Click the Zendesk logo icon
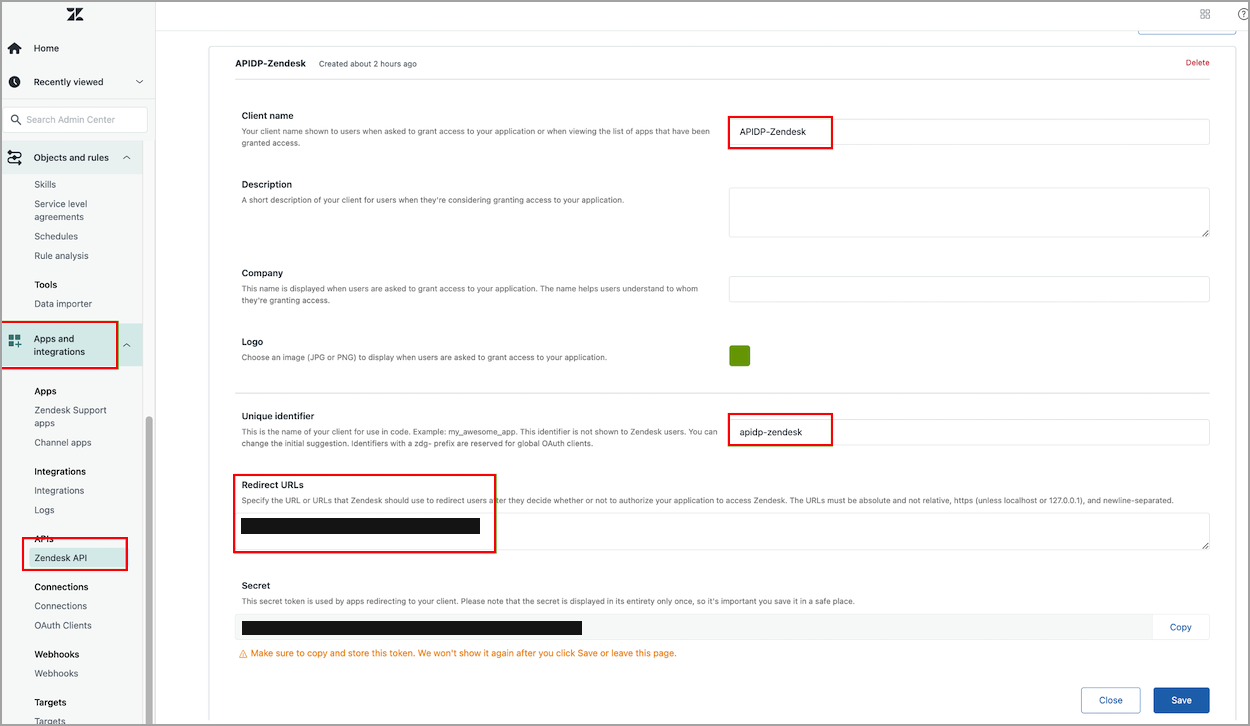 [75, 14]
